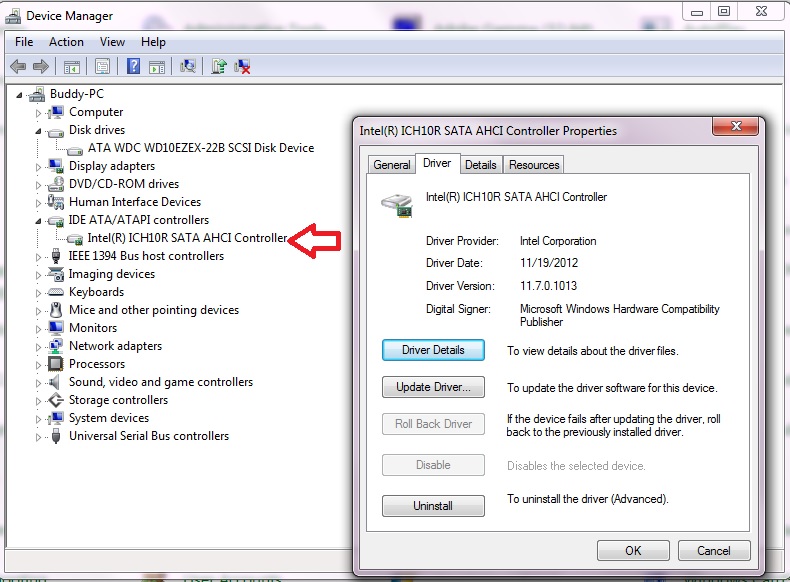Click the Uninstall button
This screenshot has height=582, width=790.
pyautogui.click(x=433, y=506)
